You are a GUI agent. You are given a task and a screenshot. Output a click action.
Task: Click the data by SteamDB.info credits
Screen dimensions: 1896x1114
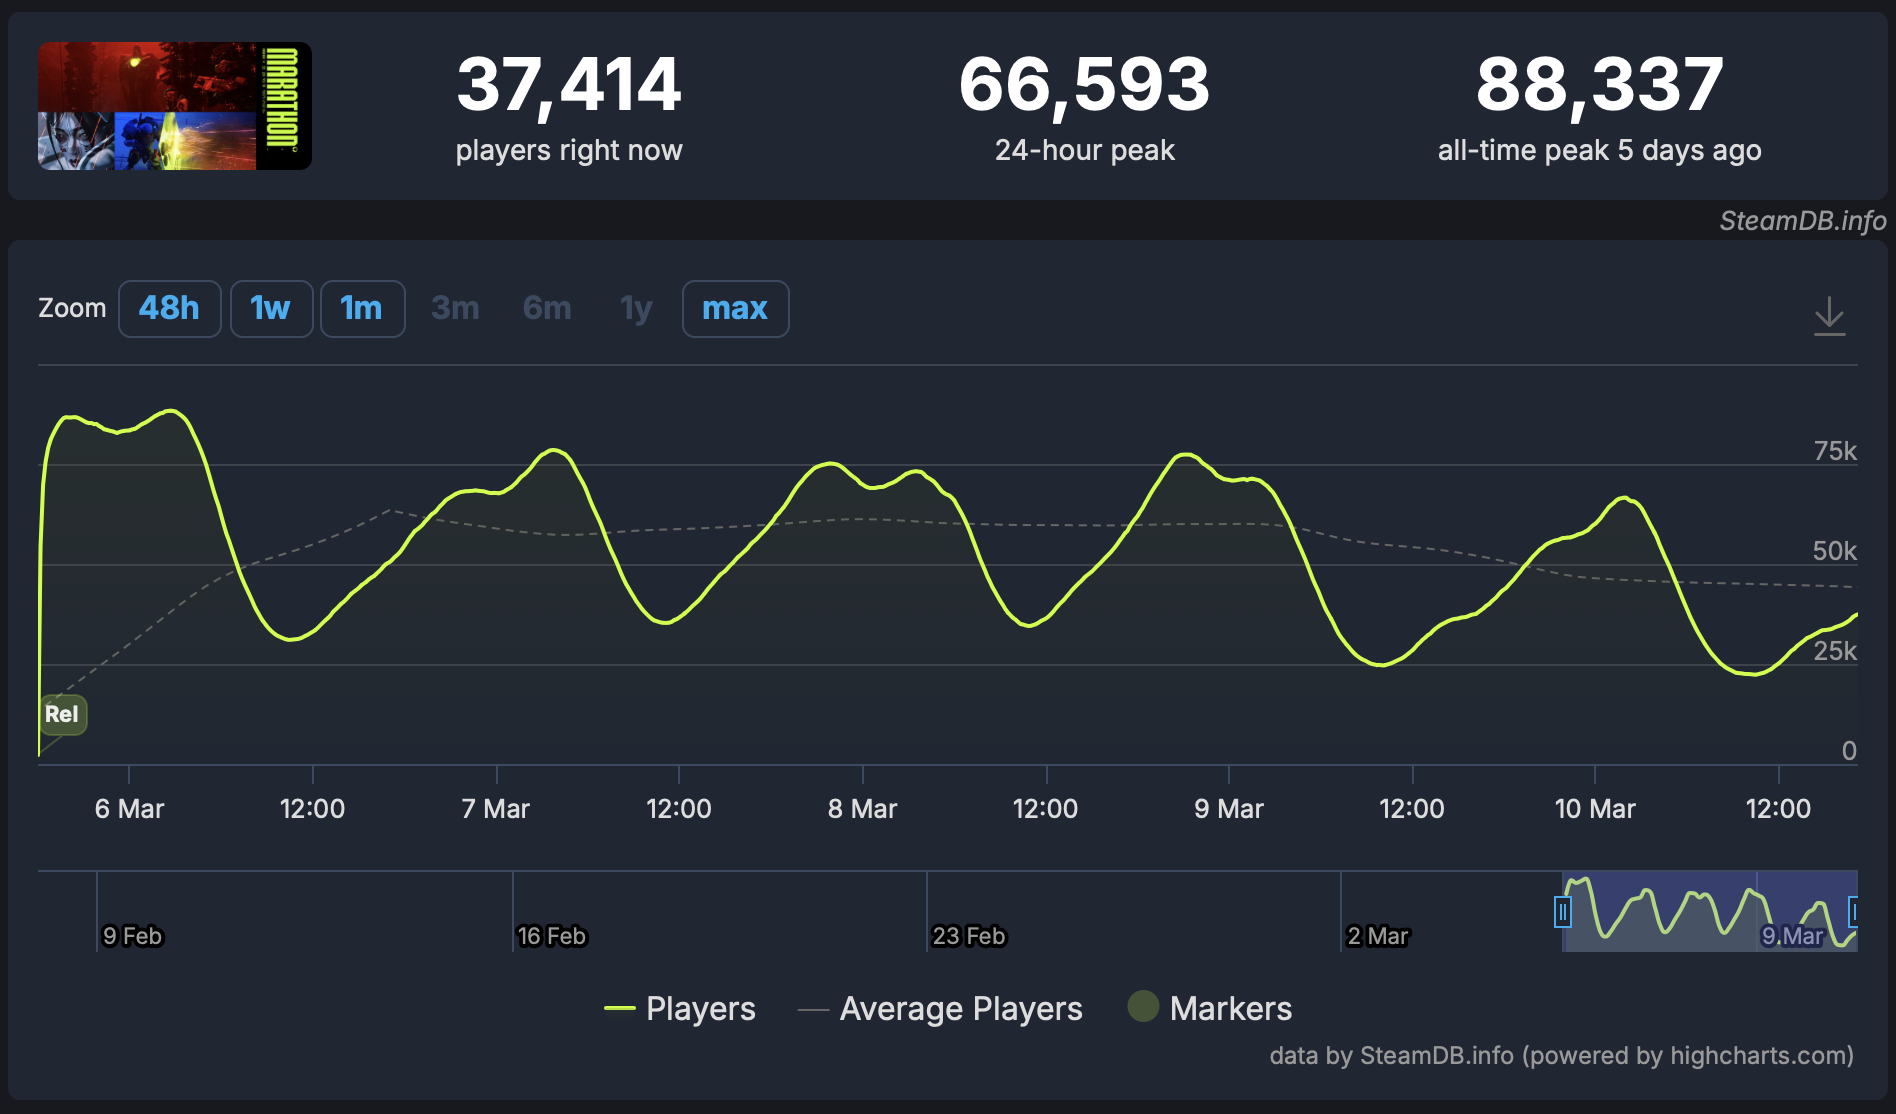[1561, 1056]
